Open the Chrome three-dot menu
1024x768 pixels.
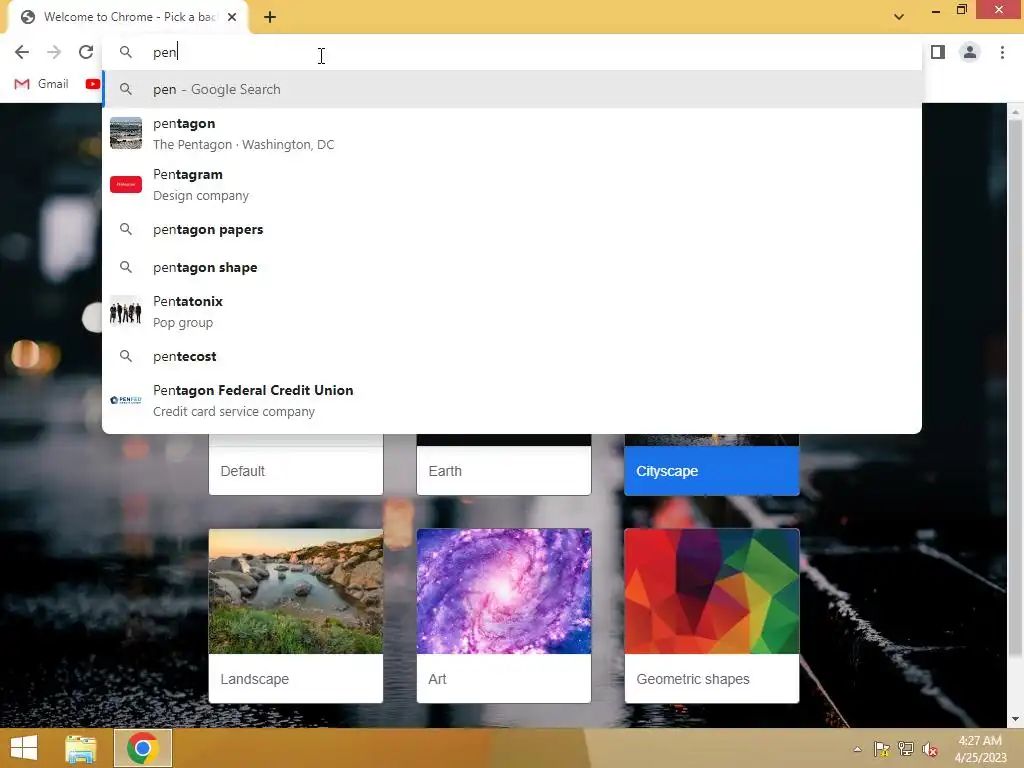click(1002, 52)
